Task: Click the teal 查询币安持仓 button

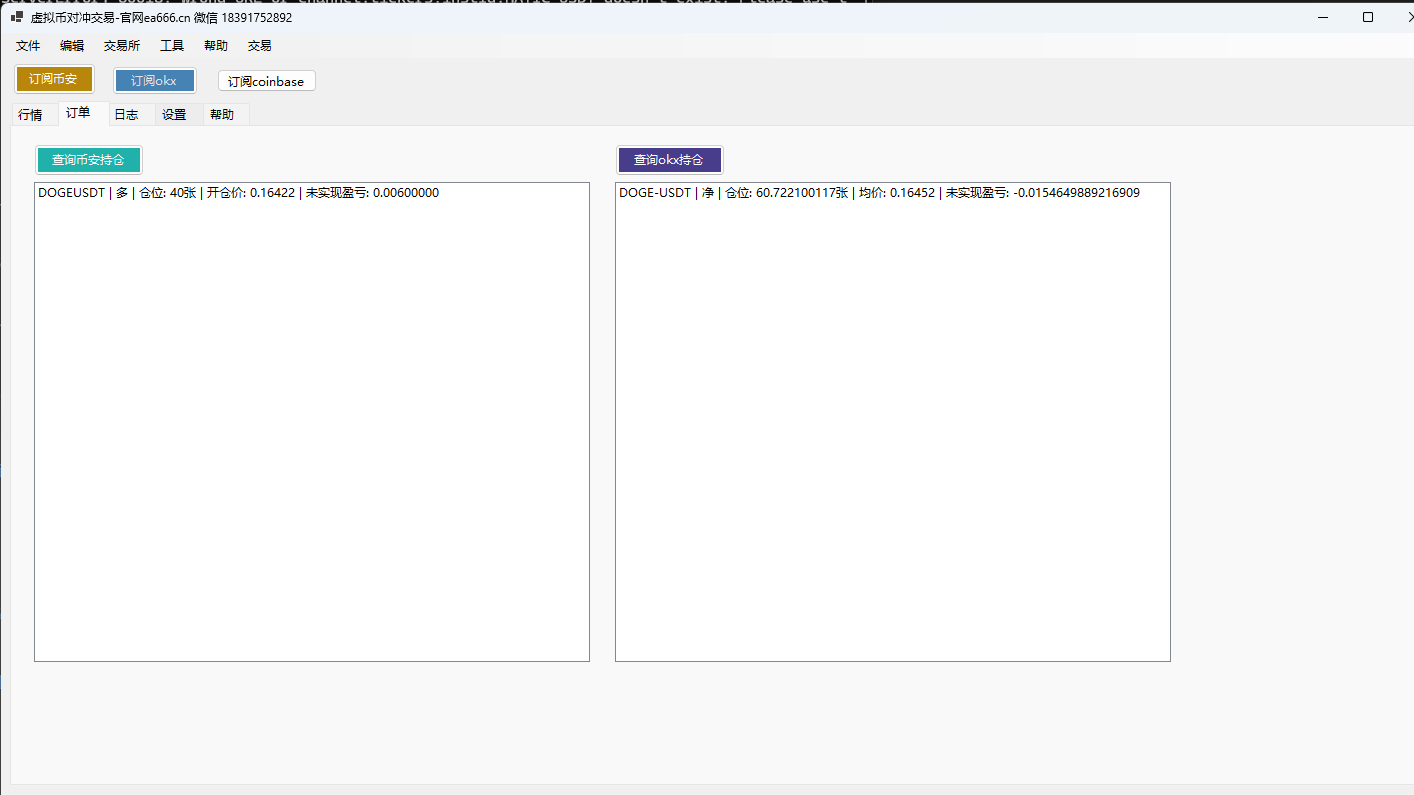Action: pos(89,160)
